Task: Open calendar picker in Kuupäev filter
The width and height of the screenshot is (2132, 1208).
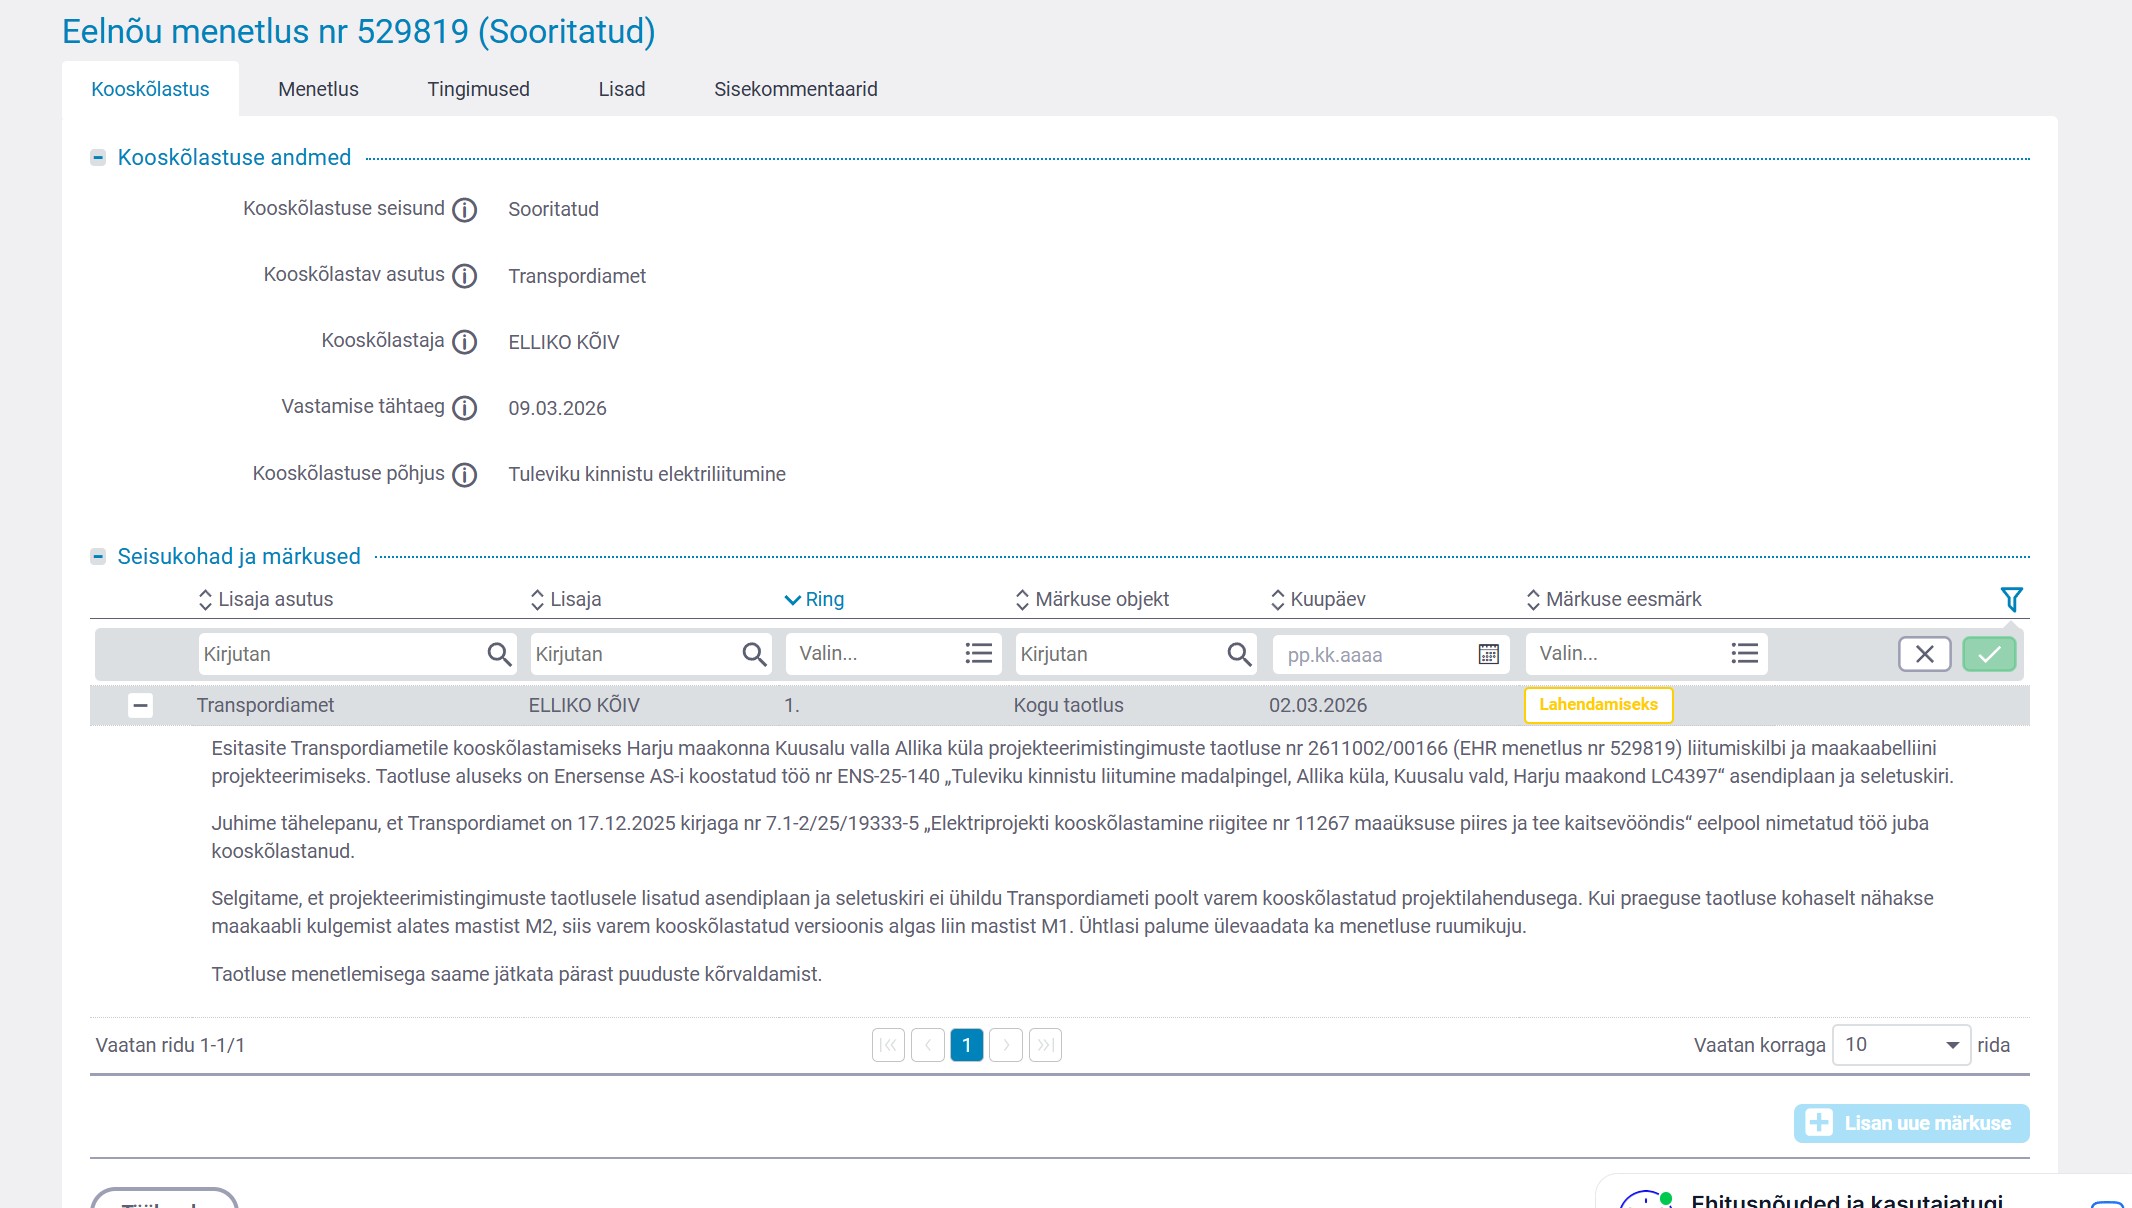Action: click(1488, 654)
